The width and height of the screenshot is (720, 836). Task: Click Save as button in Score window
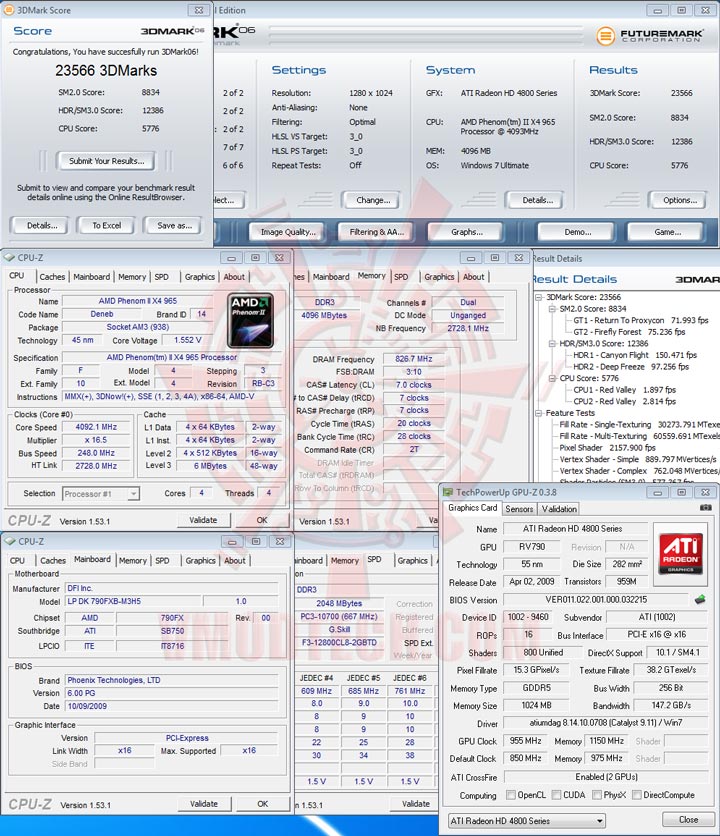174,226
